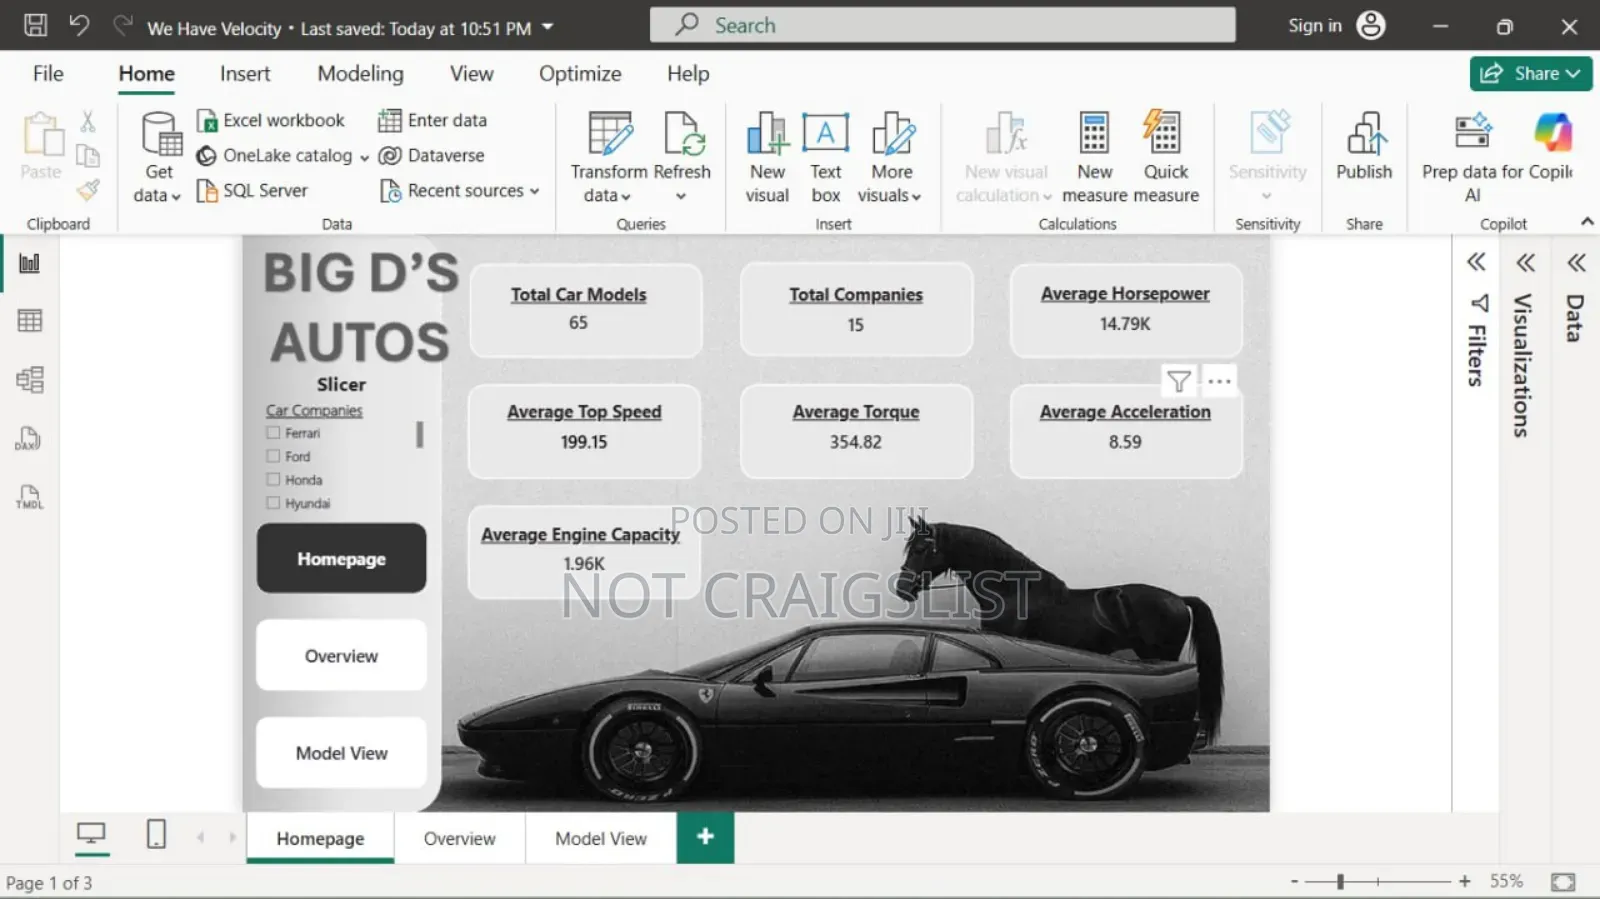The height and width of the screenshot is (899, 1600).
Task: Expand the Refresh dropdown arrow
Action: click(681, 197)
